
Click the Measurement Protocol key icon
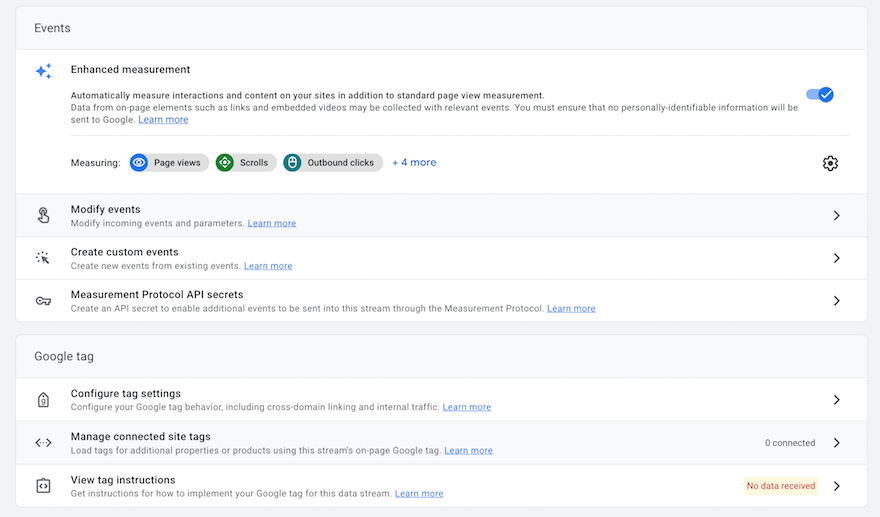(x=43, y=301)
